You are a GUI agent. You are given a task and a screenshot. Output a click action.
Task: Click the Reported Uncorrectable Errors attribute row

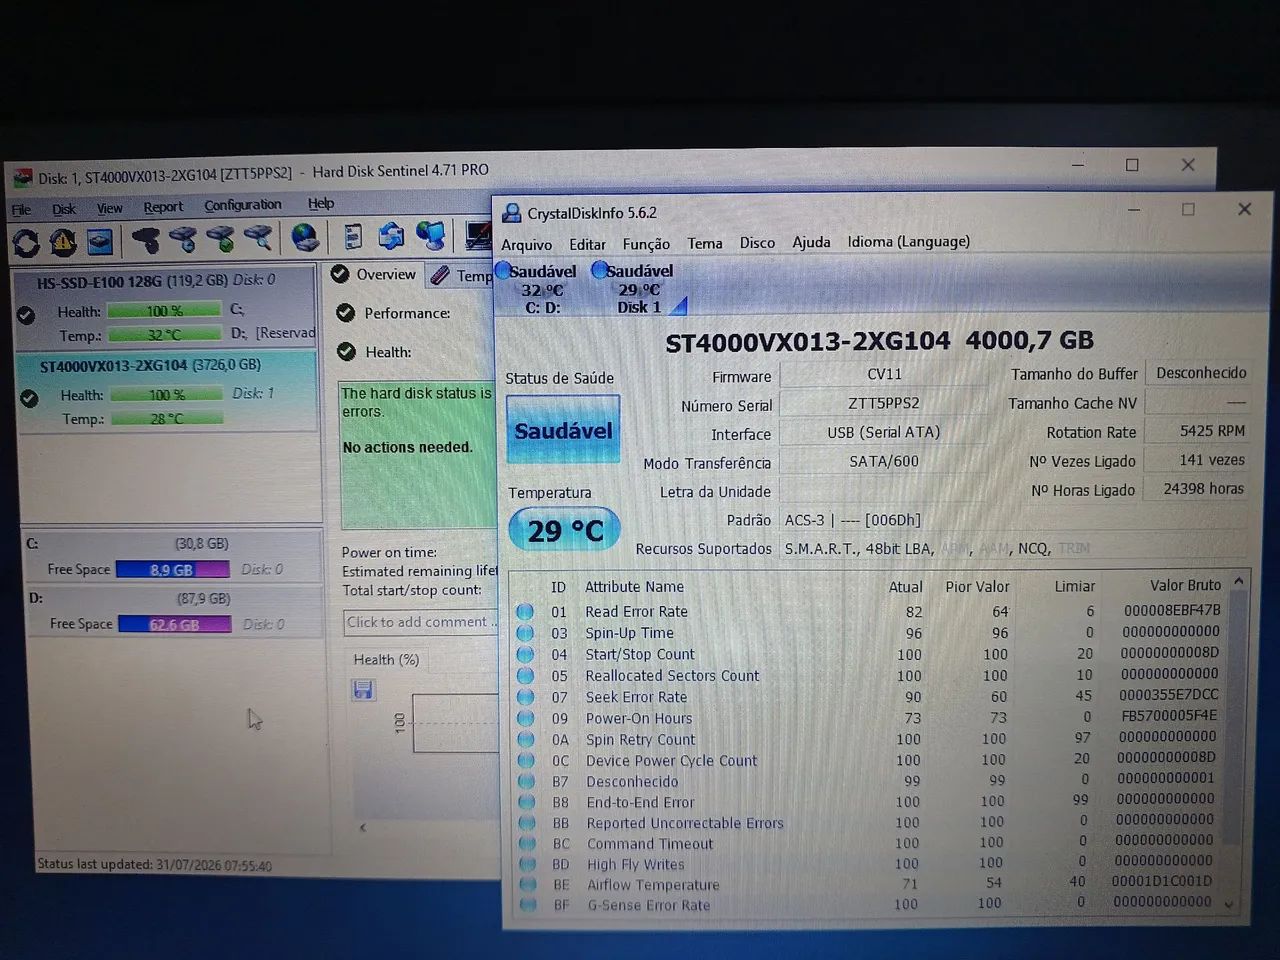click(x=868, y=823)
